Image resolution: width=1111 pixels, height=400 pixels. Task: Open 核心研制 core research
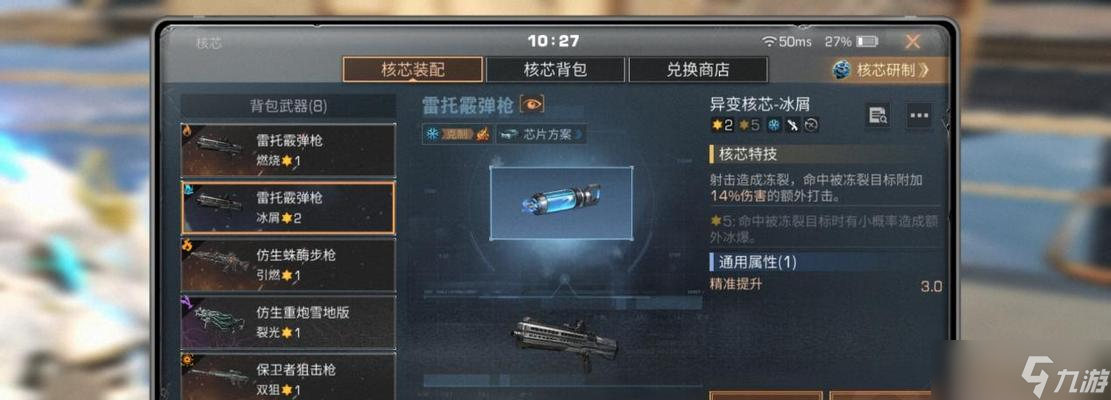(x=883, y=69)
